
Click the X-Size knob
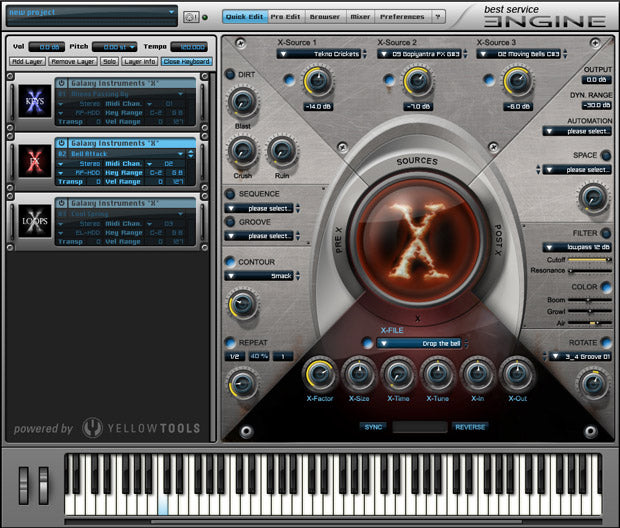pyautogui.click(x=359, y=374)
